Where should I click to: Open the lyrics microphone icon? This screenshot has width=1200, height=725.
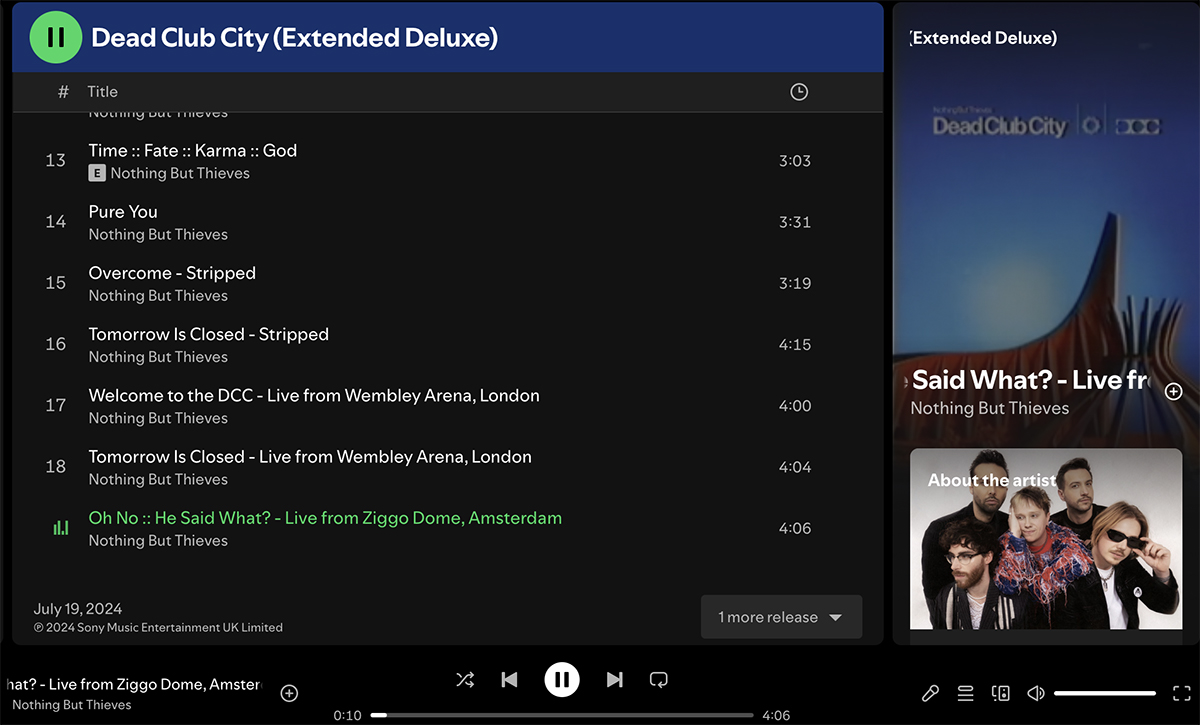point(930,693)
